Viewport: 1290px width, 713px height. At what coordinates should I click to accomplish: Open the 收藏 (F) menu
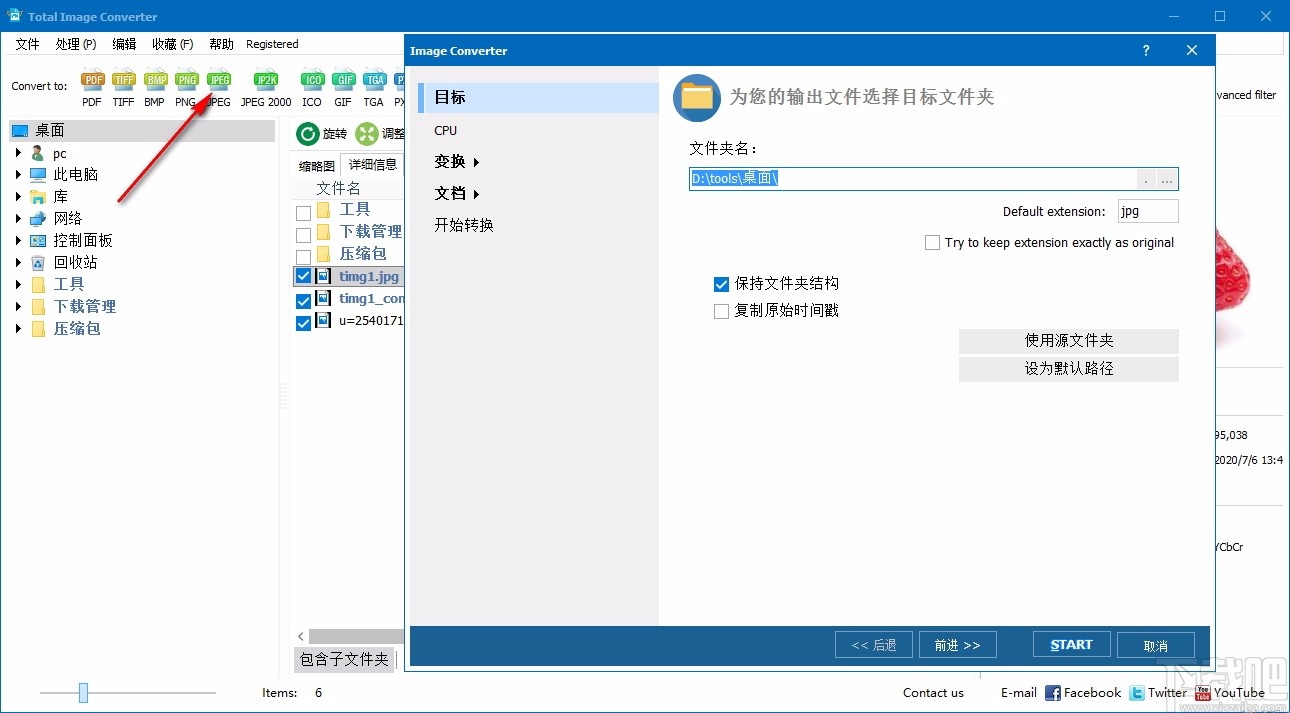click(173, 44)
